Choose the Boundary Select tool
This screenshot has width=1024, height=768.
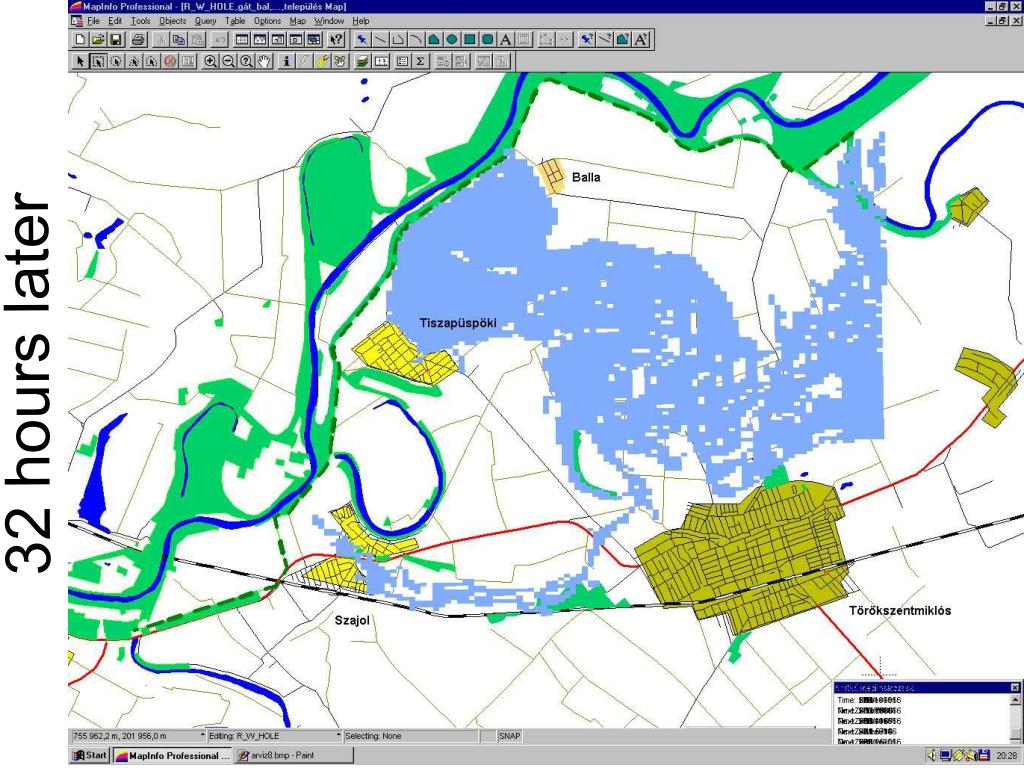151,61
